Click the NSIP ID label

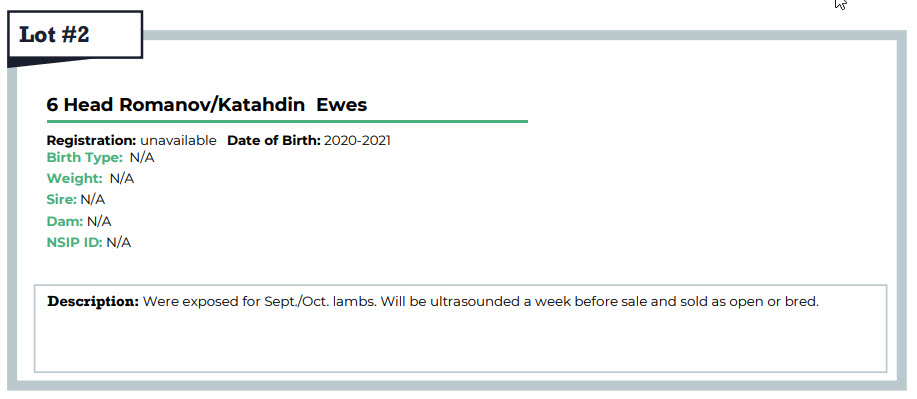click(x=74, y=242)
